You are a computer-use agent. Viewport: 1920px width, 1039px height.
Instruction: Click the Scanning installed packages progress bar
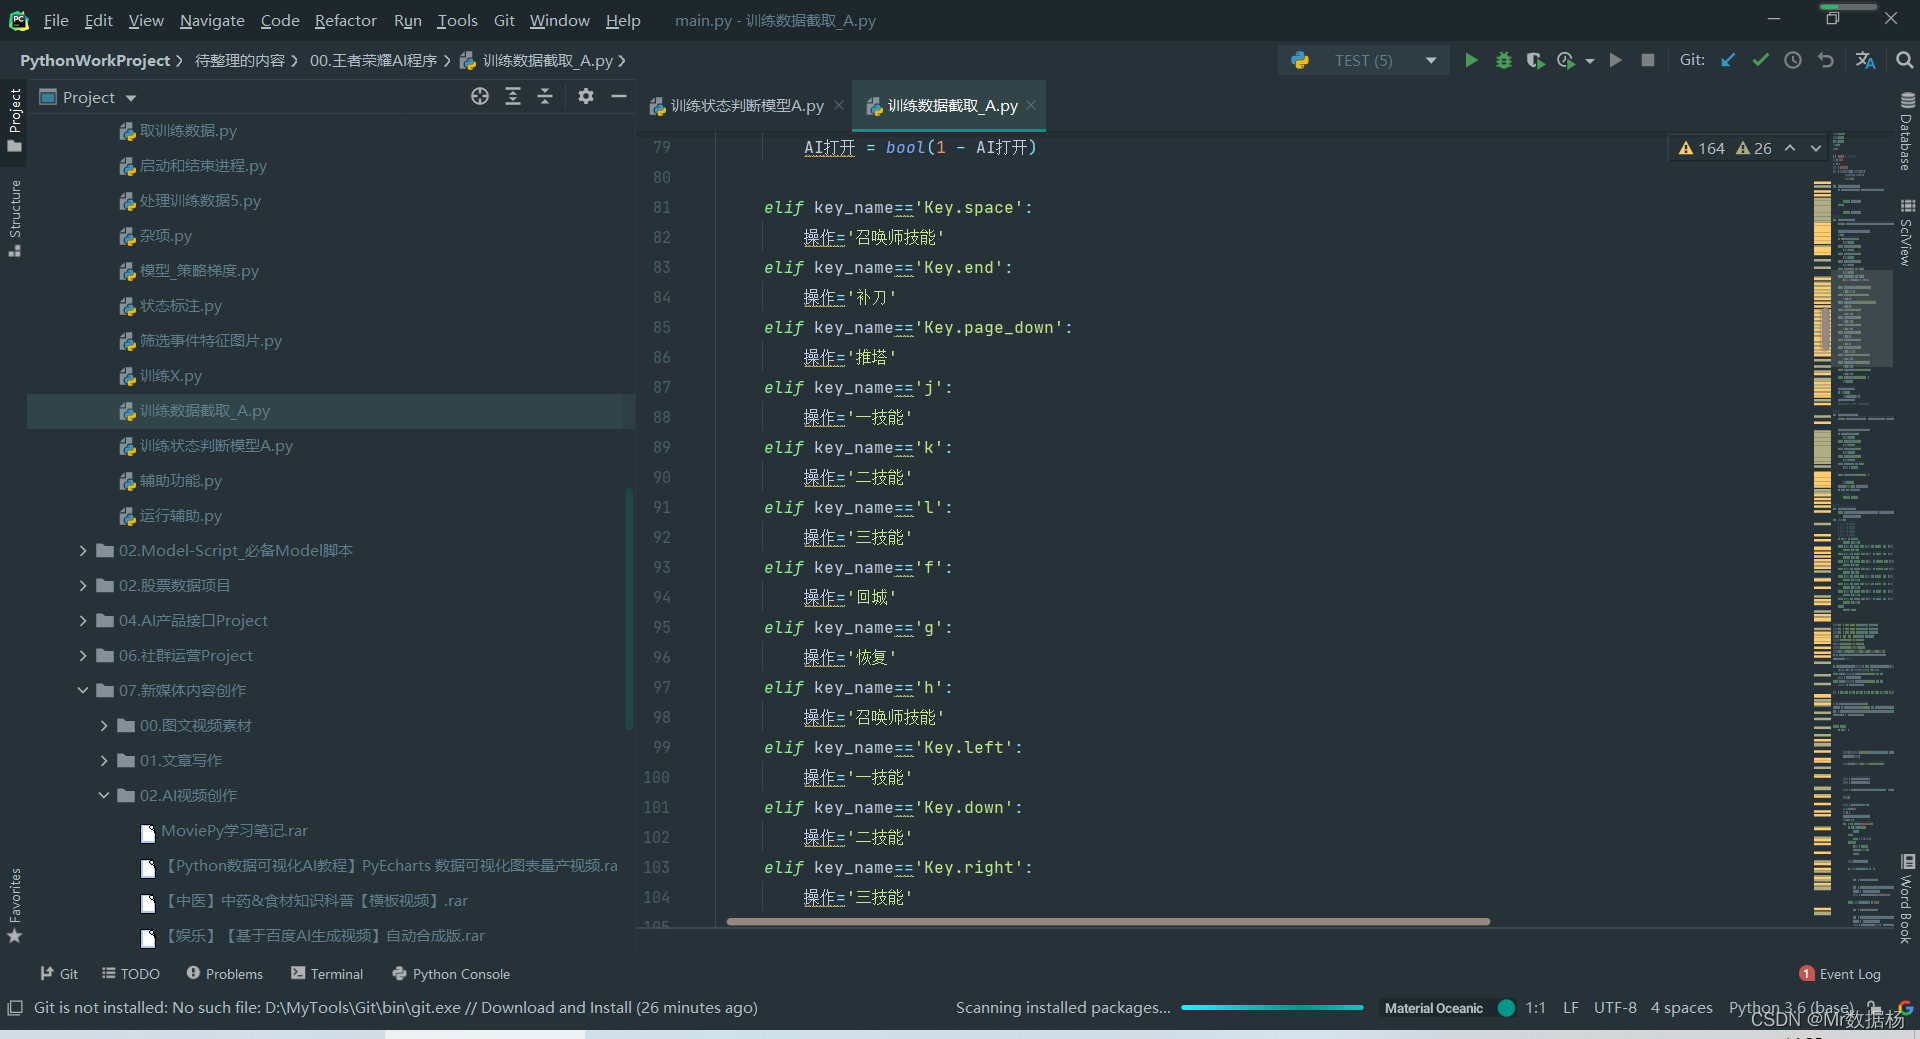click(1272, 1007)
